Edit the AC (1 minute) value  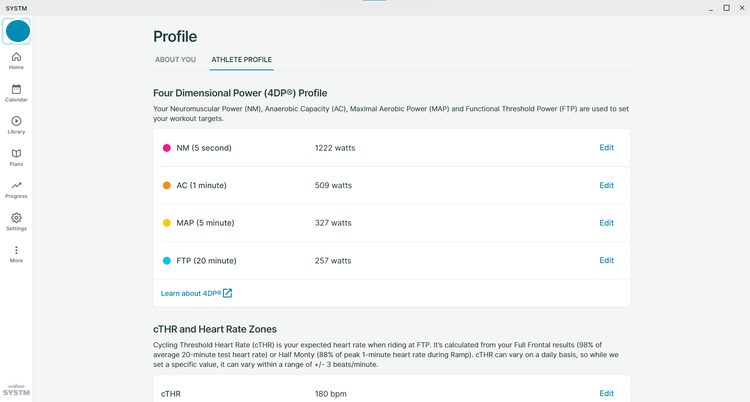(x=607, y=185)
